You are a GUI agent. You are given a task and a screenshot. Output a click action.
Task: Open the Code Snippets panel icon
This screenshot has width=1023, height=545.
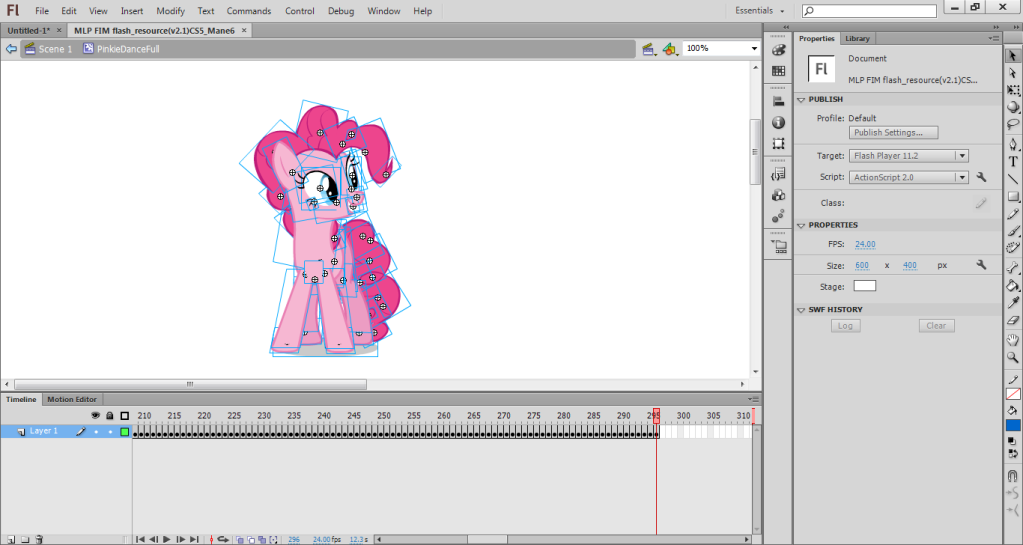point(778,174)
